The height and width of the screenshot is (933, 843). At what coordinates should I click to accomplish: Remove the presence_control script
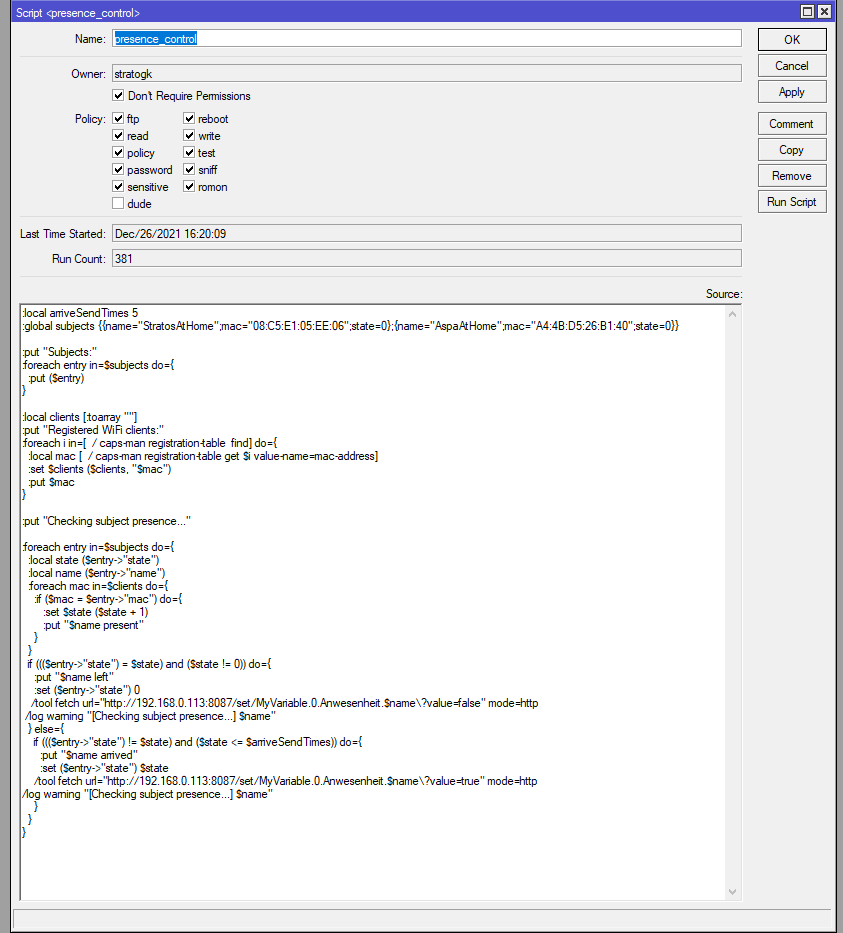[x=792, y=176]
